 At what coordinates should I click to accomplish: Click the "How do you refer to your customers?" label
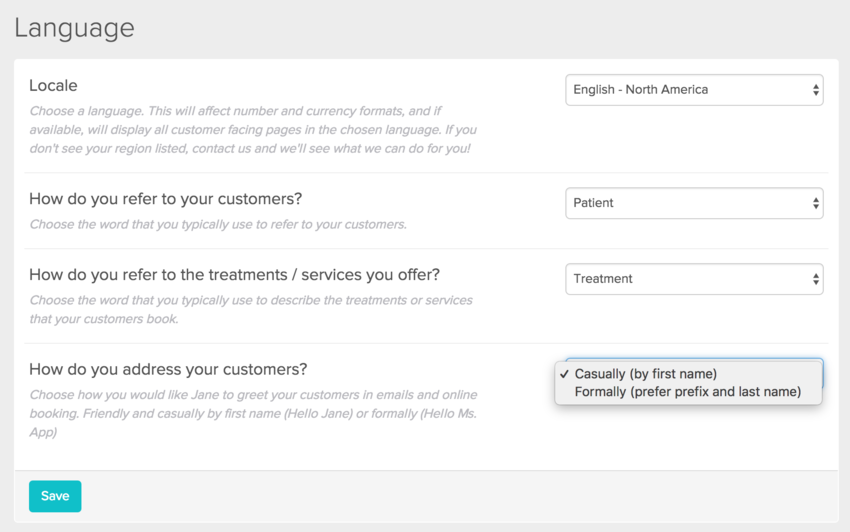click(x=165, y=199)
